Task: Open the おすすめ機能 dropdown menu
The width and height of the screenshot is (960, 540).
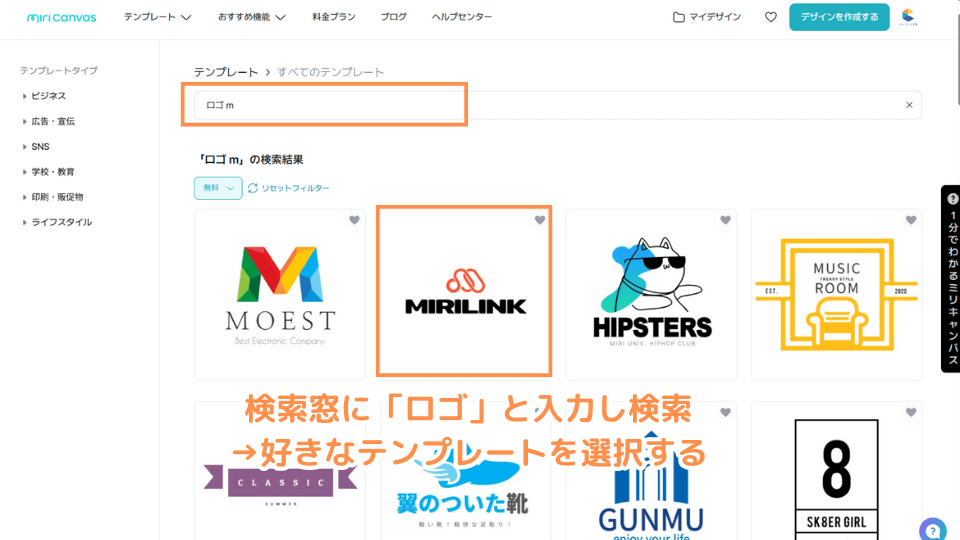Action: (x=251, y=17)
